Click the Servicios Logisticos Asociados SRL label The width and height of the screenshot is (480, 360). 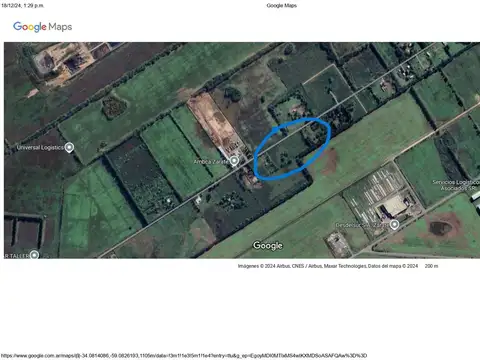coord(456,185)
